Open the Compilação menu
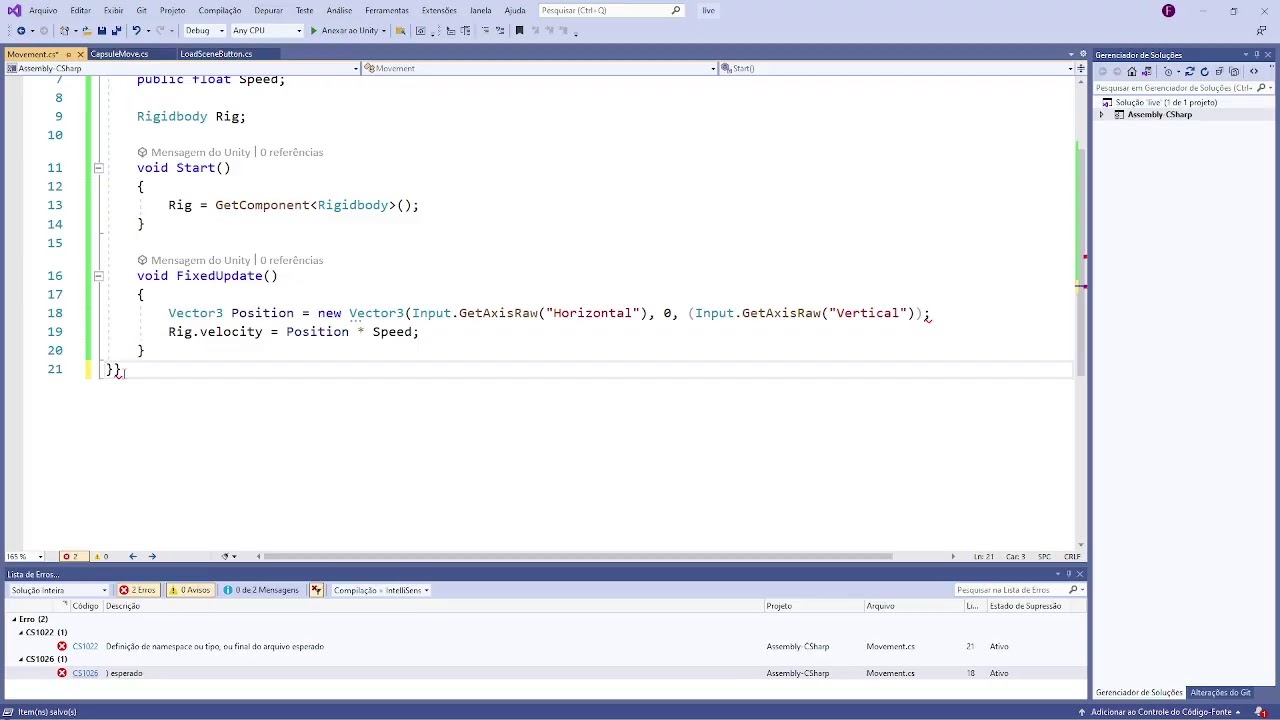 point(220,10)
